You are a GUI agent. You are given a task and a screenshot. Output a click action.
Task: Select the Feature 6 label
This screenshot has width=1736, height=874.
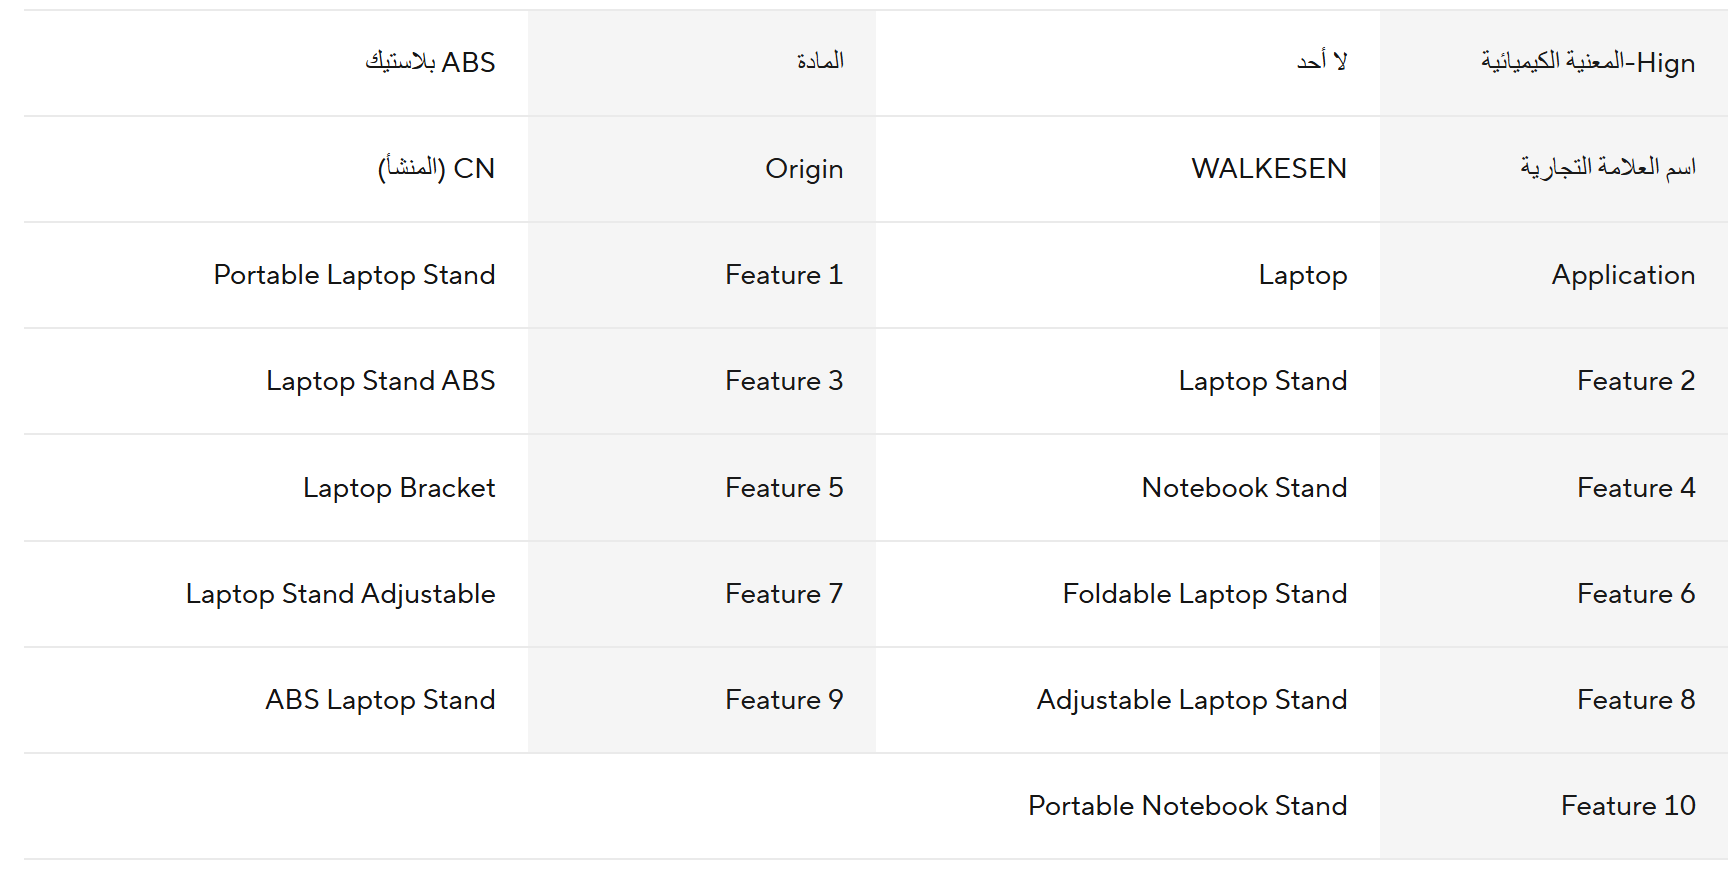coord(1635,594)
